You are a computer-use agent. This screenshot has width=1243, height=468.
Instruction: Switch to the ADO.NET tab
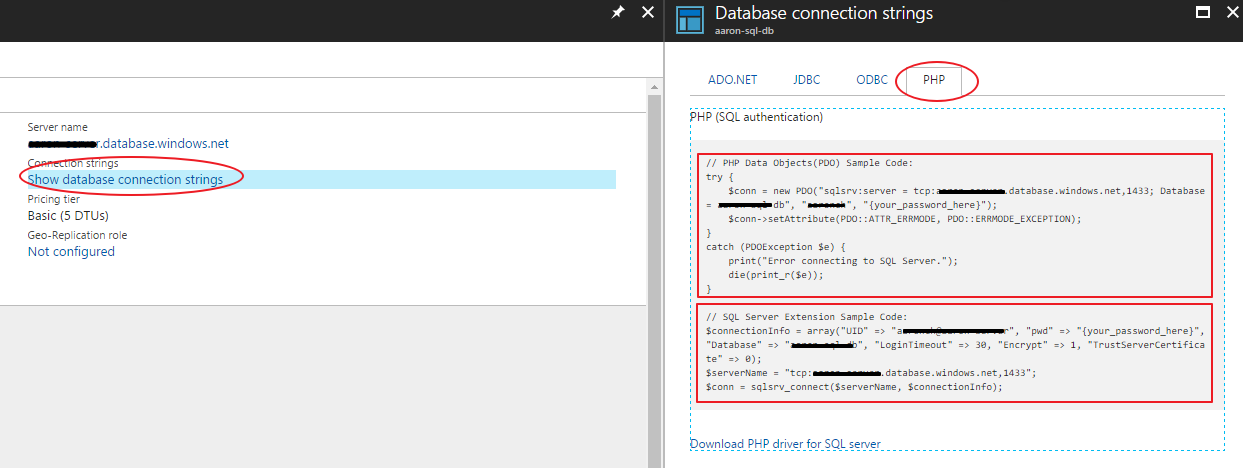click(732, 80)
